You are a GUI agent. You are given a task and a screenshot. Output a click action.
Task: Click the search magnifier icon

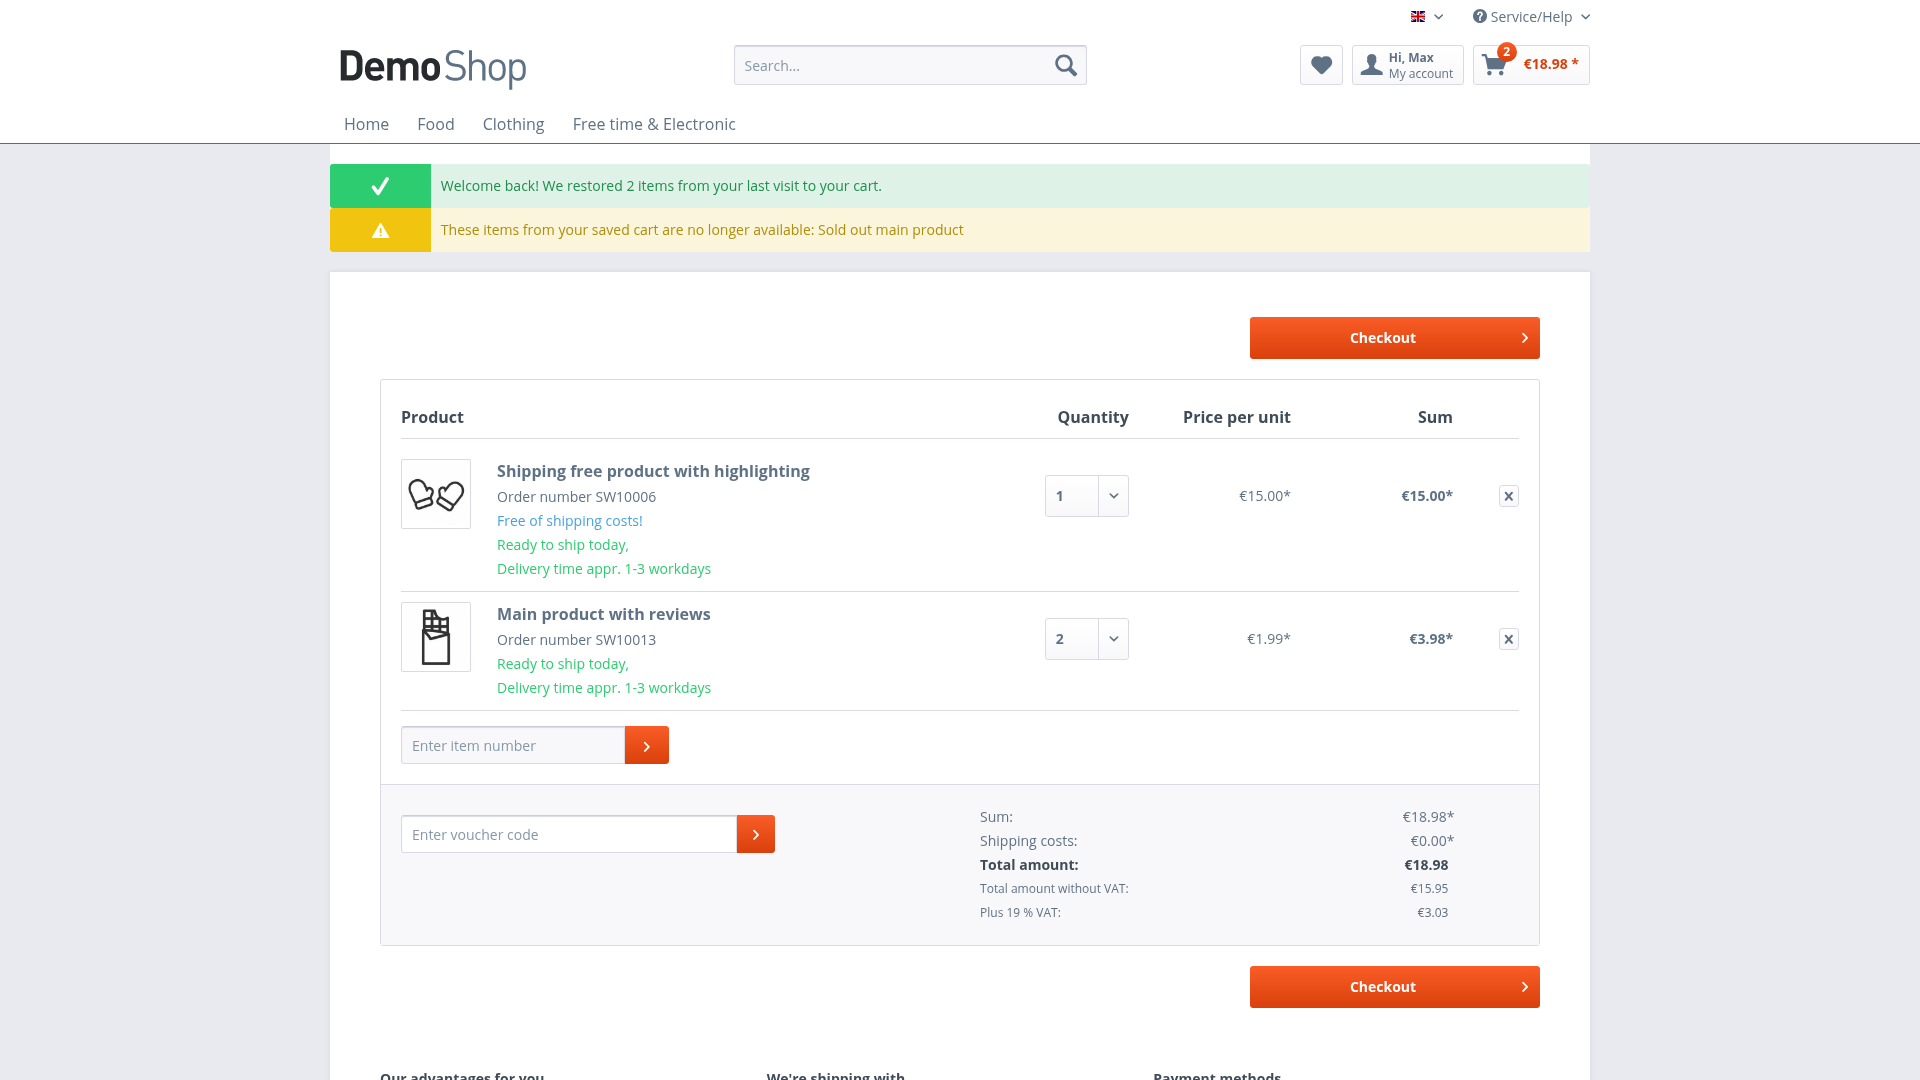[x=1065, y=65]
